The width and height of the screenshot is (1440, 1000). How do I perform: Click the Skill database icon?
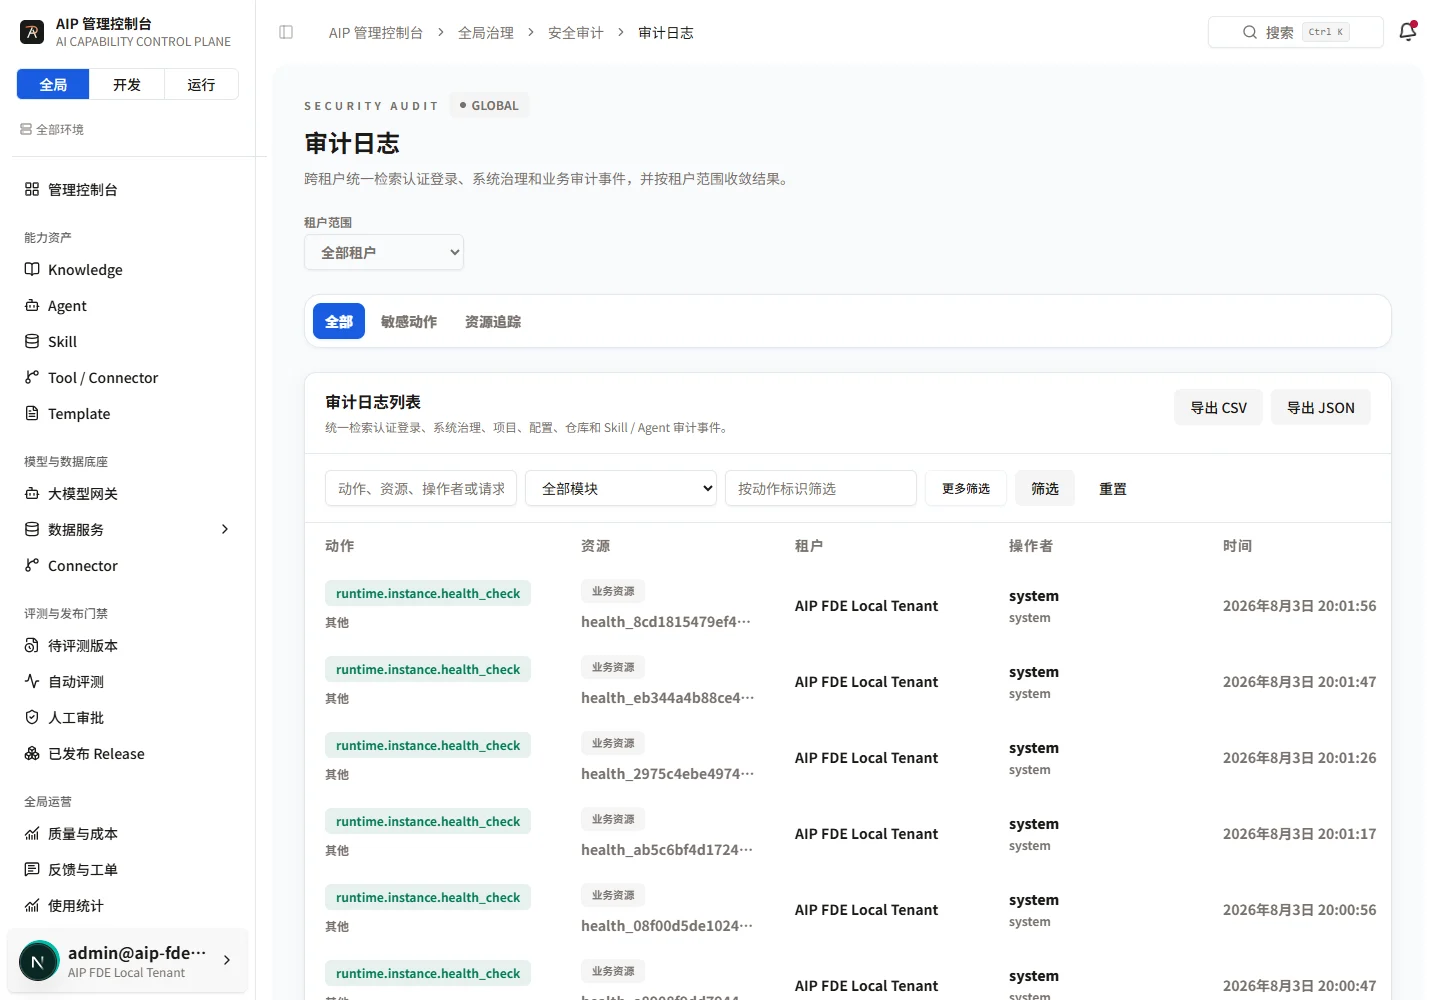point(32,341)
